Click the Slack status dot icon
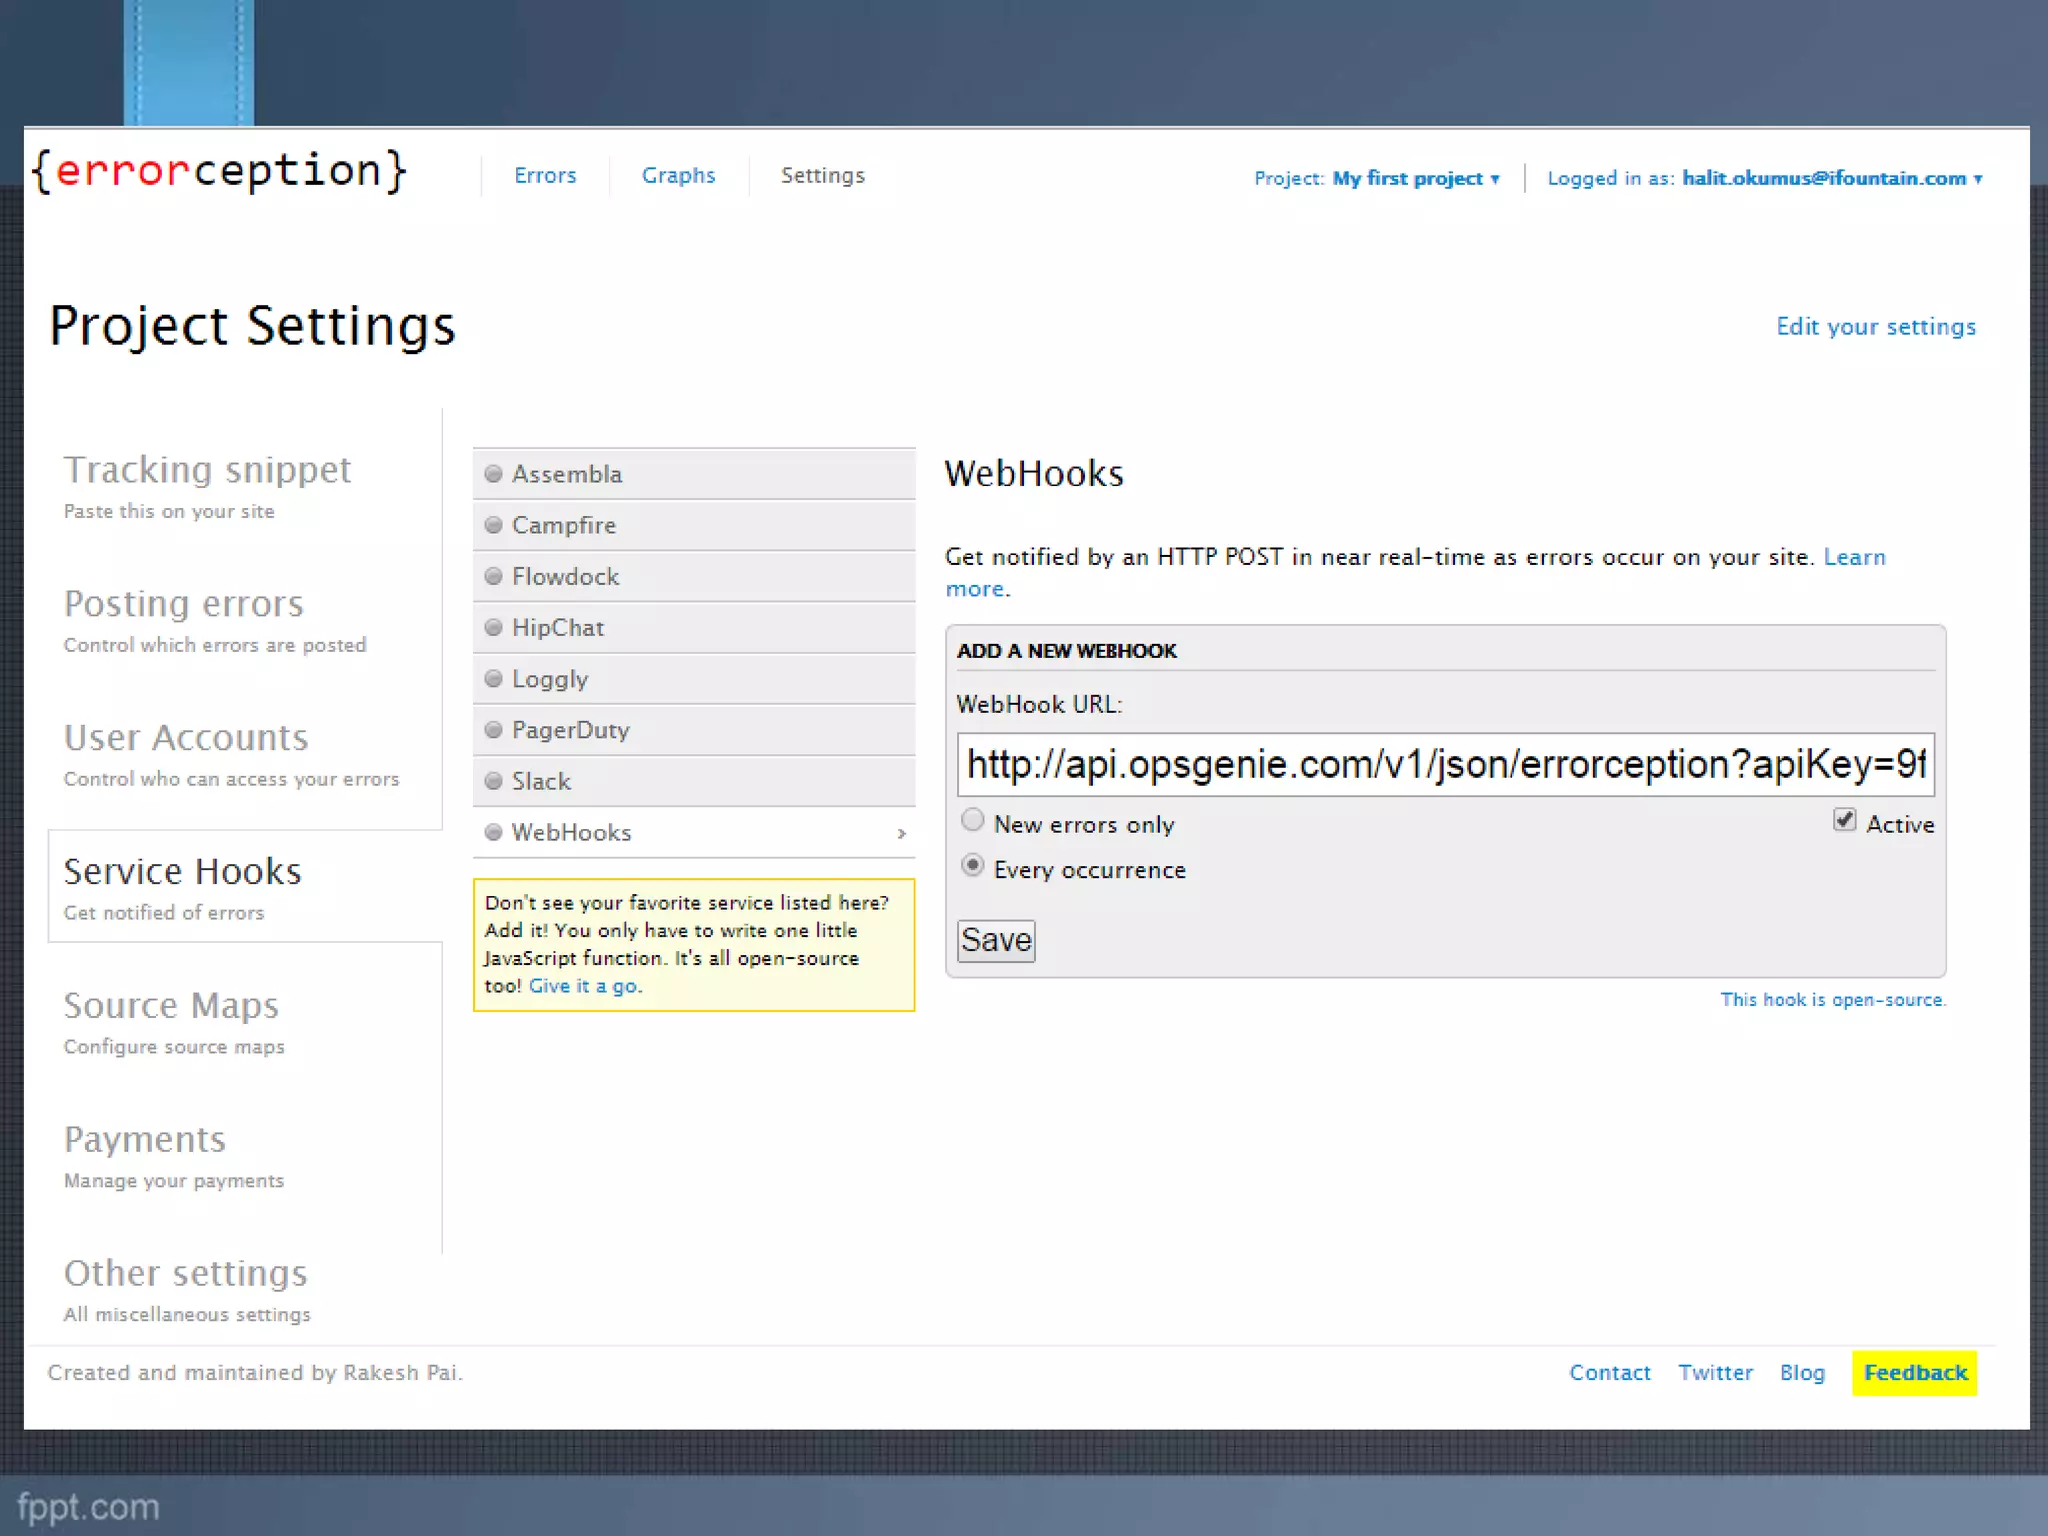 point(493,781)
